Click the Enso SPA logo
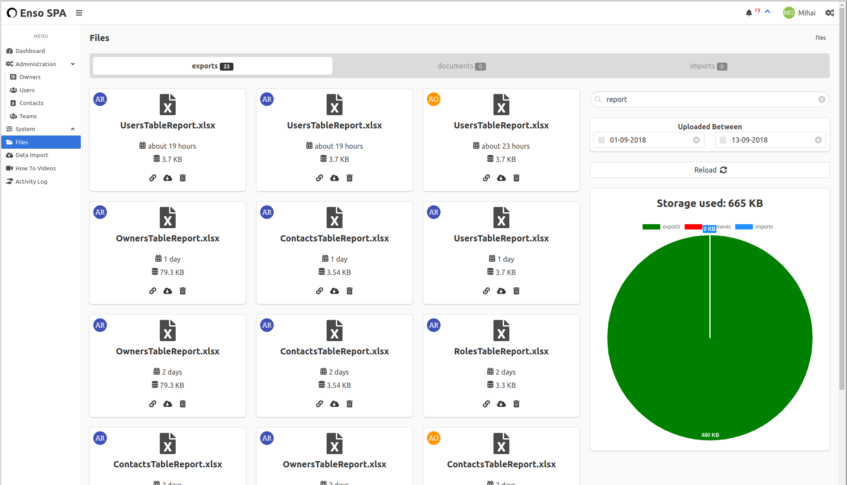 point(36,13)
